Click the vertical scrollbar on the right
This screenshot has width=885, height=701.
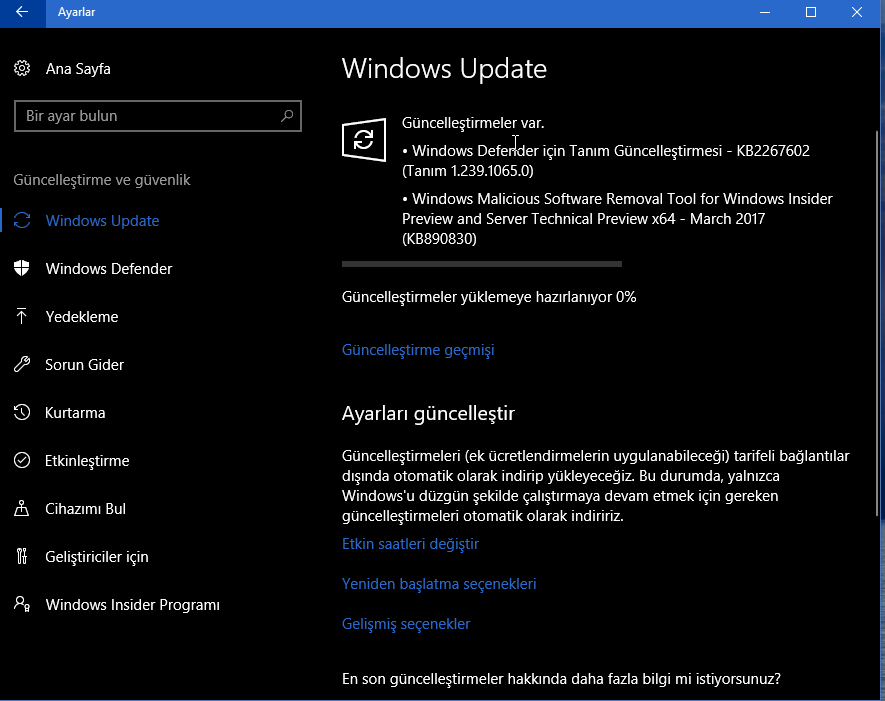coord(877,323)
